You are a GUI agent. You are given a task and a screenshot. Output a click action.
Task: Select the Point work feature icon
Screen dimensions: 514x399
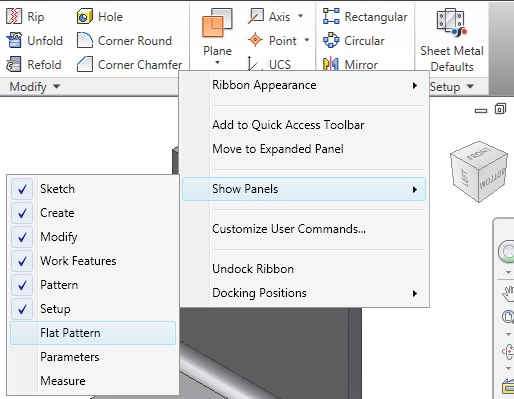click(256, 40)
